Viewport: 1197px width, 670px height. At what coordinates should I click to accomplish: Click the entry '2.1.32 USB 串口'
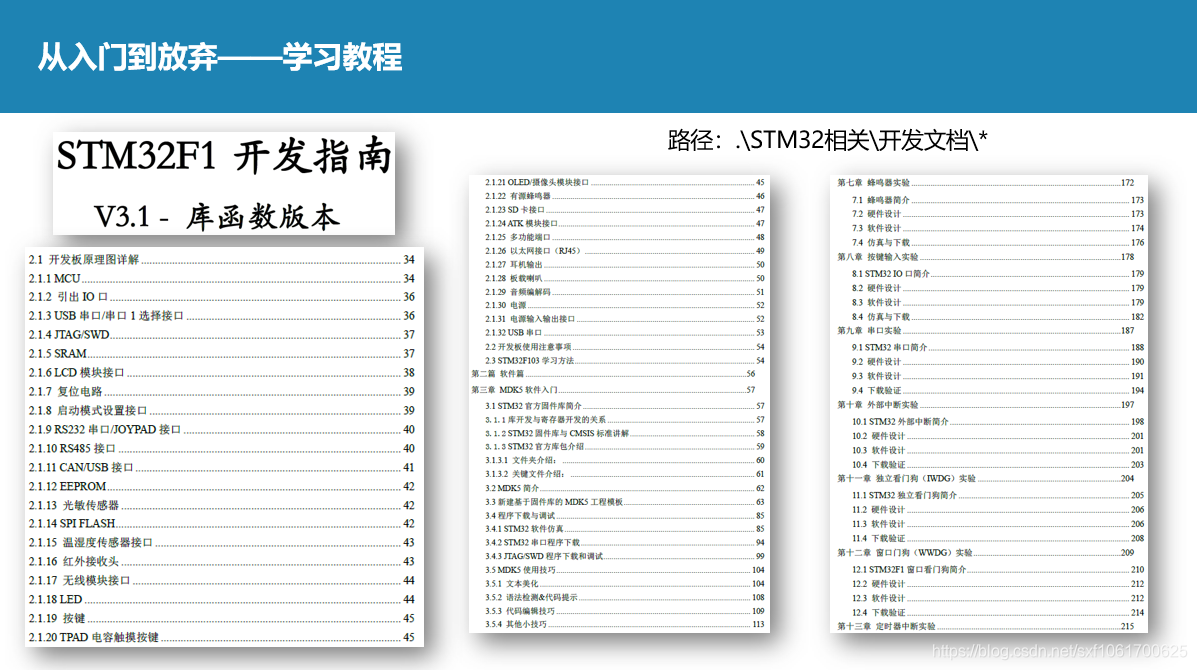pos(624,333)
